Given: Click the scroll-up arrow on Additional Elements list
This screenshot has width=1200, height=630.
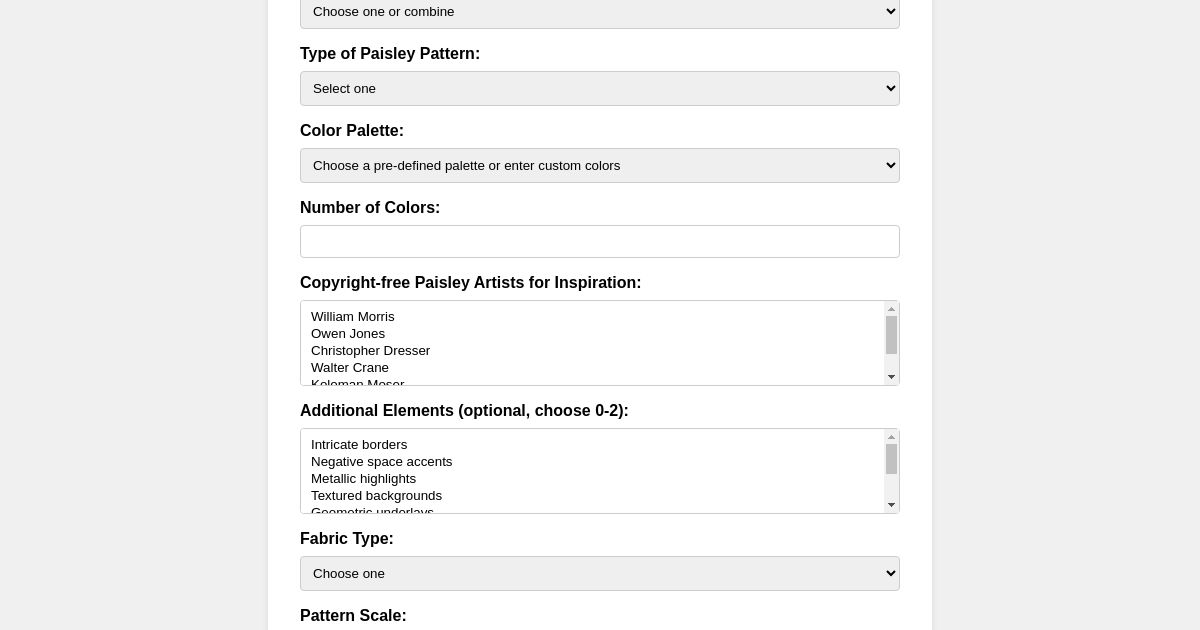Looking at the screenshot, I should pyautogui.click(x=891, y=438).
